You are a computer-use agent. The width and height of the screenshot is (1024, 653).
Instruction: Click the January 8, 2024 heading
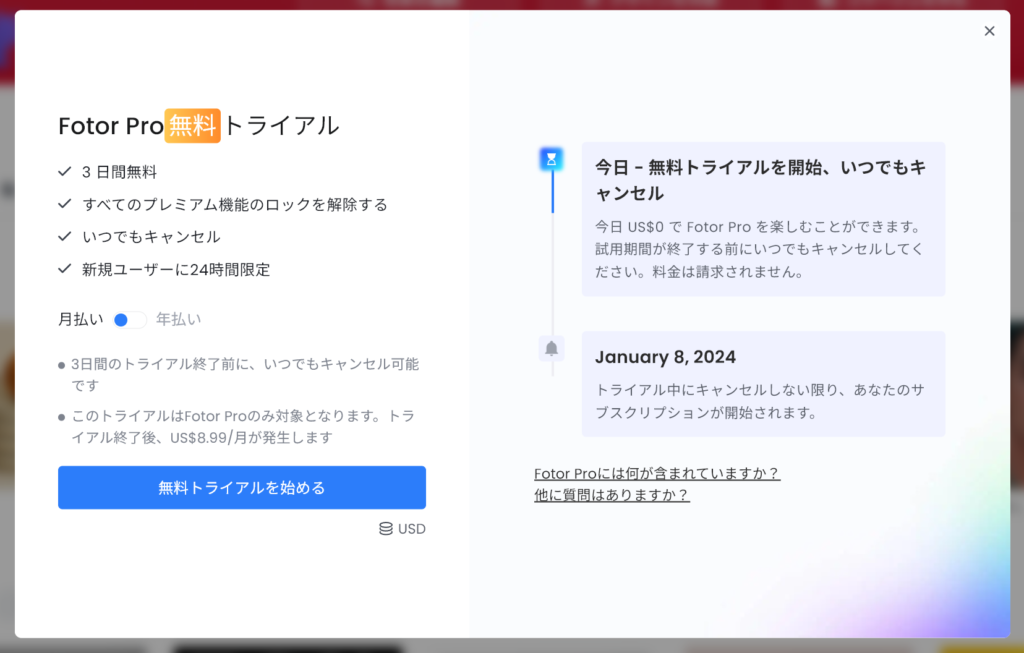[665, 357]
